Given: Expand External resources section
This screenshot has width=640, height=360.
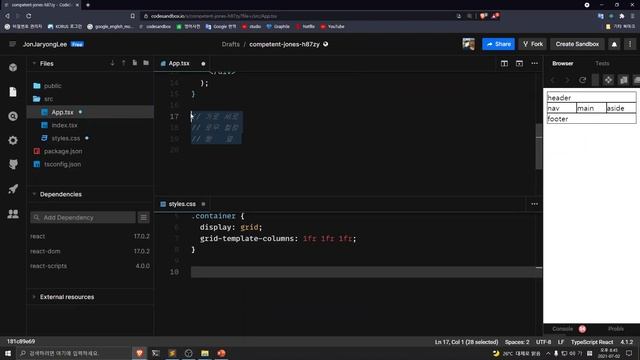Looking at the screenshot, I should tap(34, 297).
